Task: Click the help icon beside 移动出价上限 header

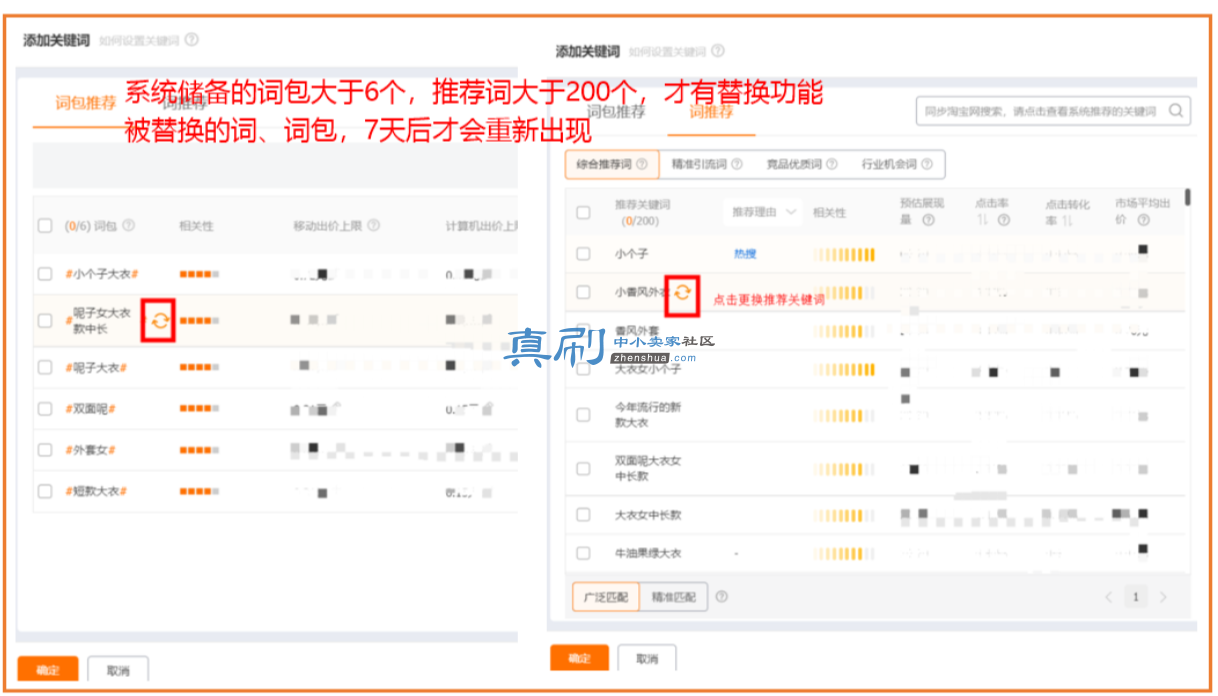Action: 374,226
